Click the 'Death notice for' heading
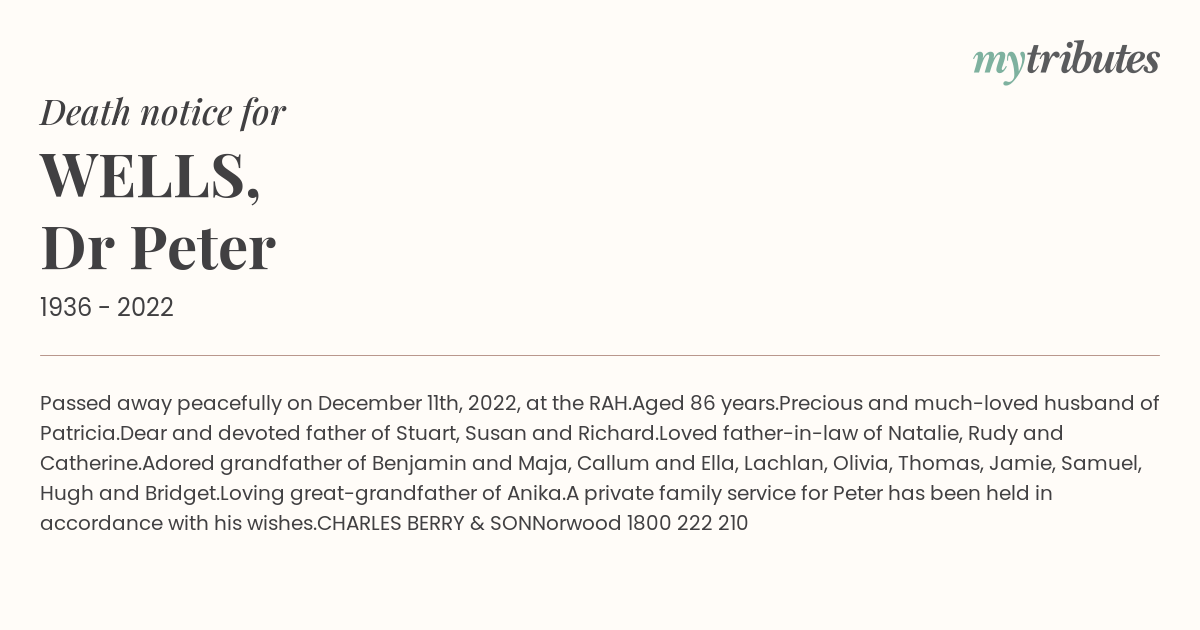The height and width of the screenshot is (630, 1200). [163, 113]
